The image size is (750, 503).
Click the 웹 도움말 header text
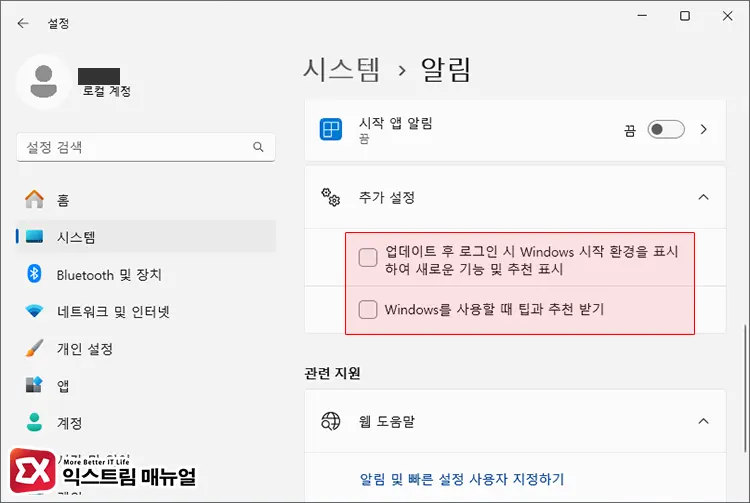click(x=386, y=421)
